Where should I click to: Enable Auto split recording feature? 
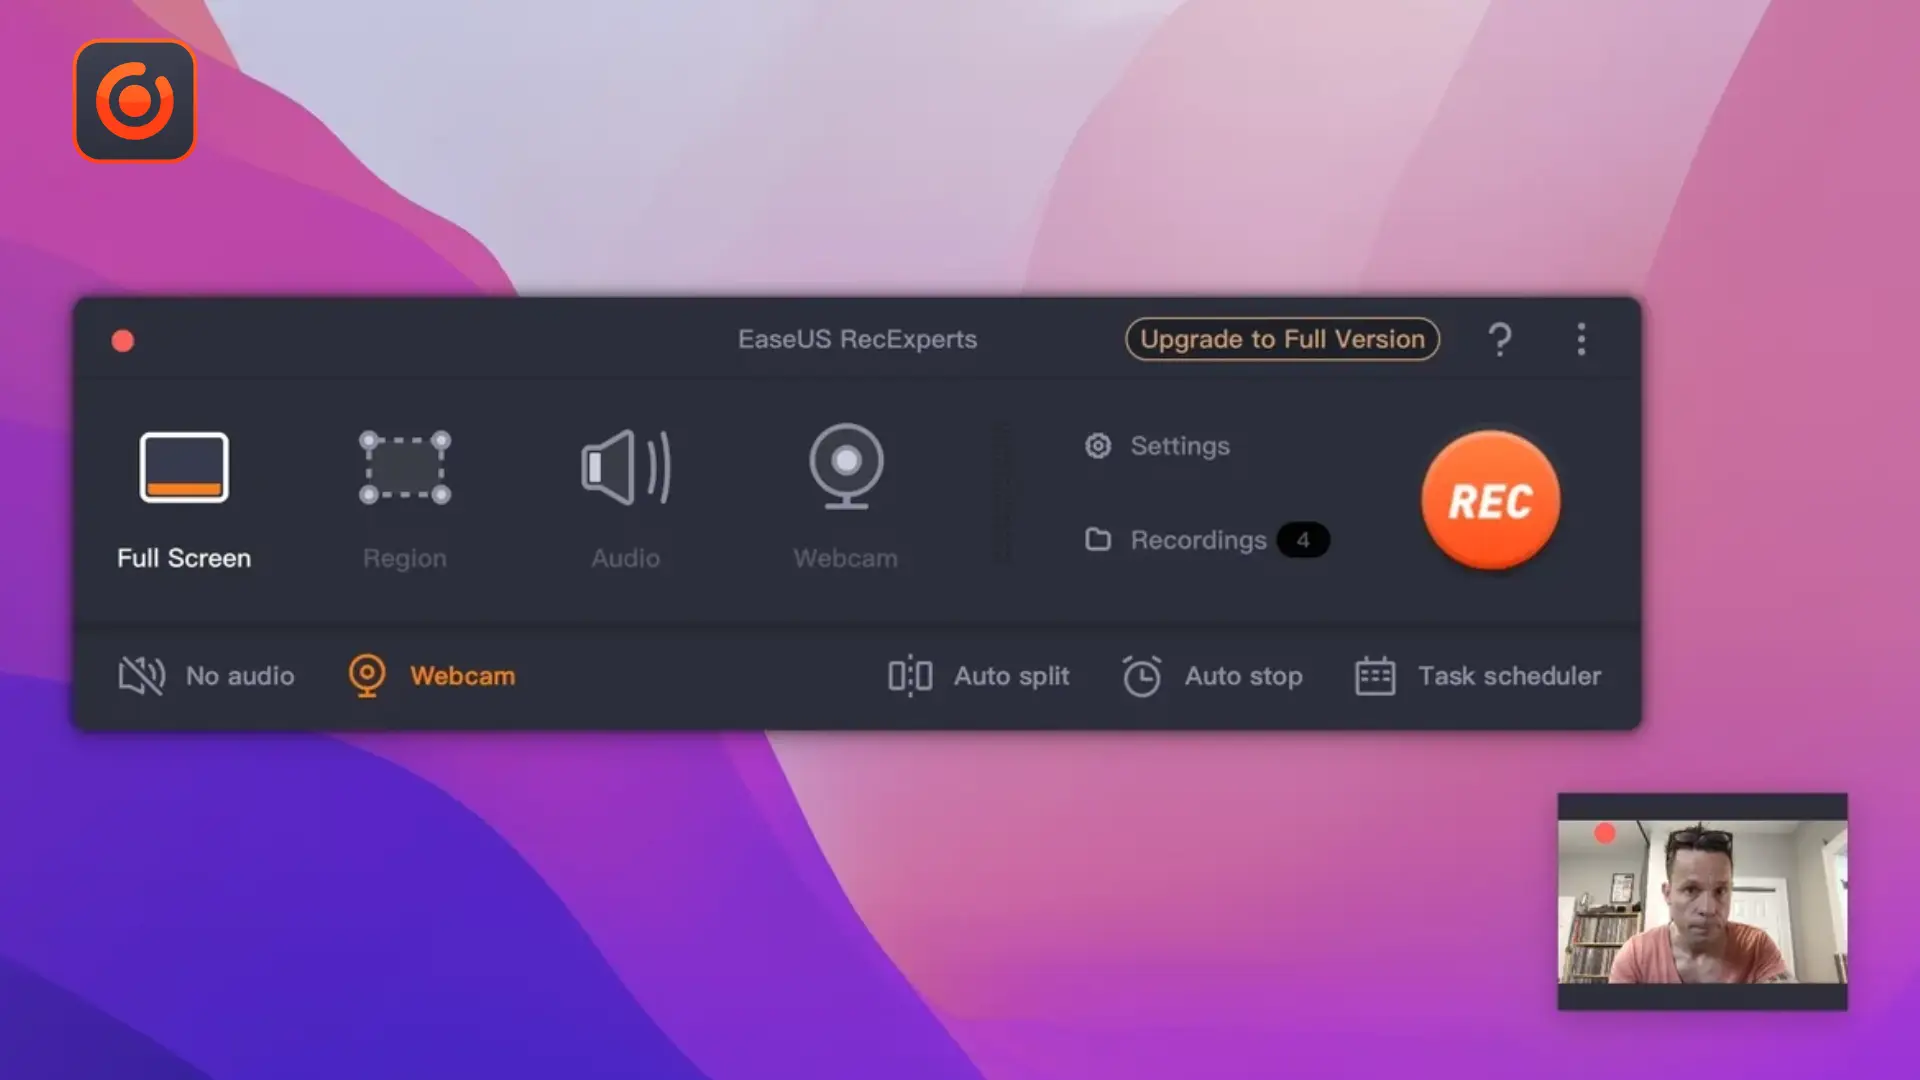tap(977, 675)
